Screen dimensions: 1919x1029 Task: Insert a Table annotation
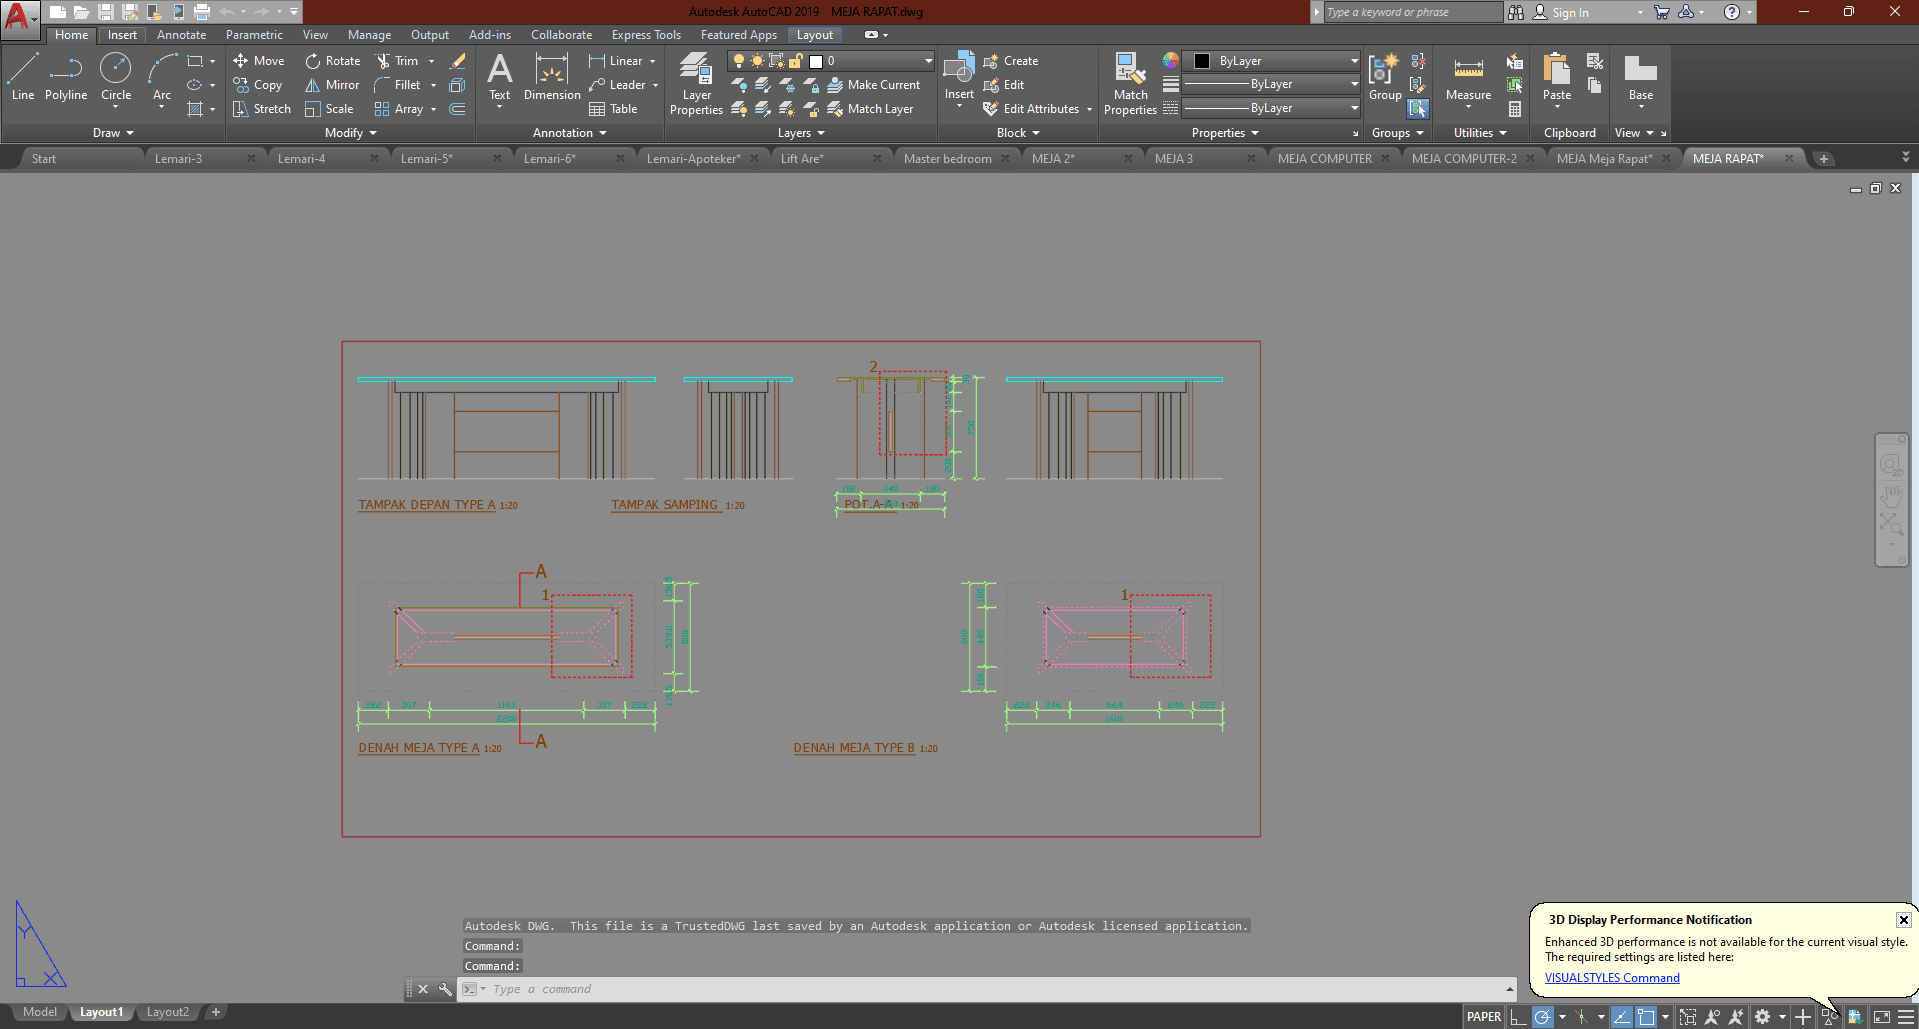click(614, 109)
